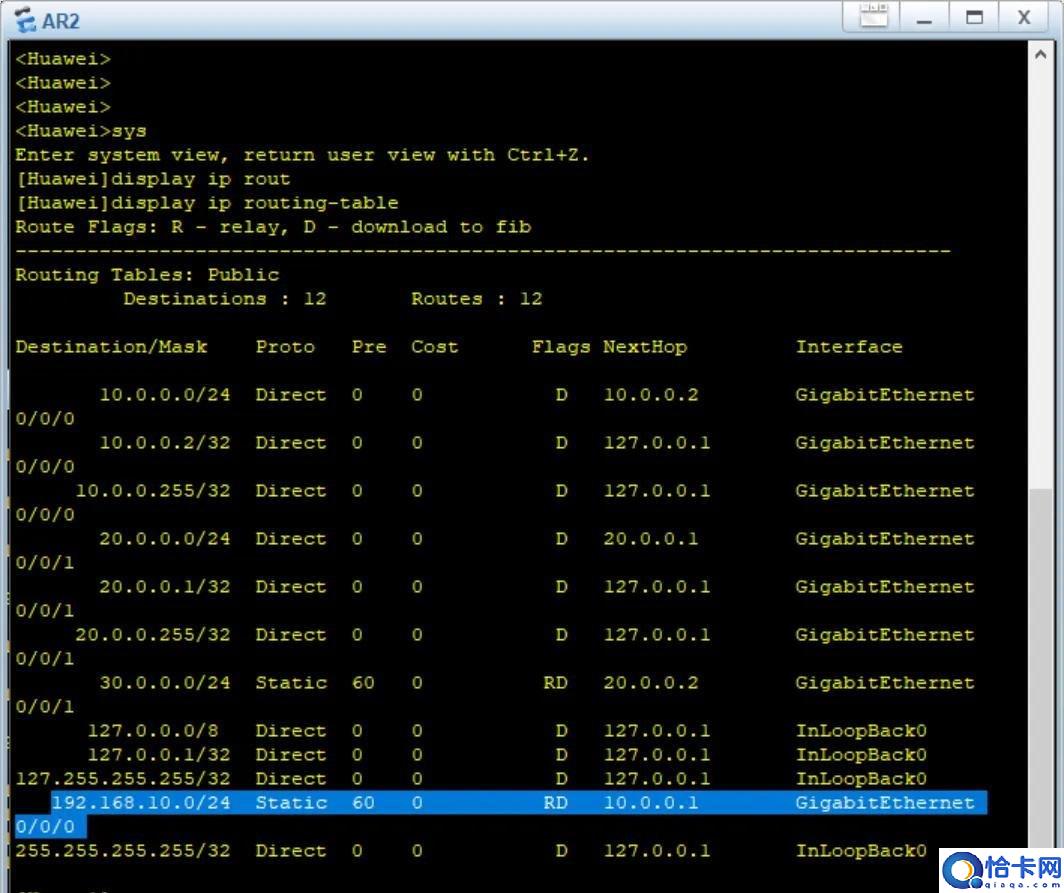Click the highlighted 0/0/0 wrapped interface text
Screen dimensions: 1064x893
coord(45,826)
